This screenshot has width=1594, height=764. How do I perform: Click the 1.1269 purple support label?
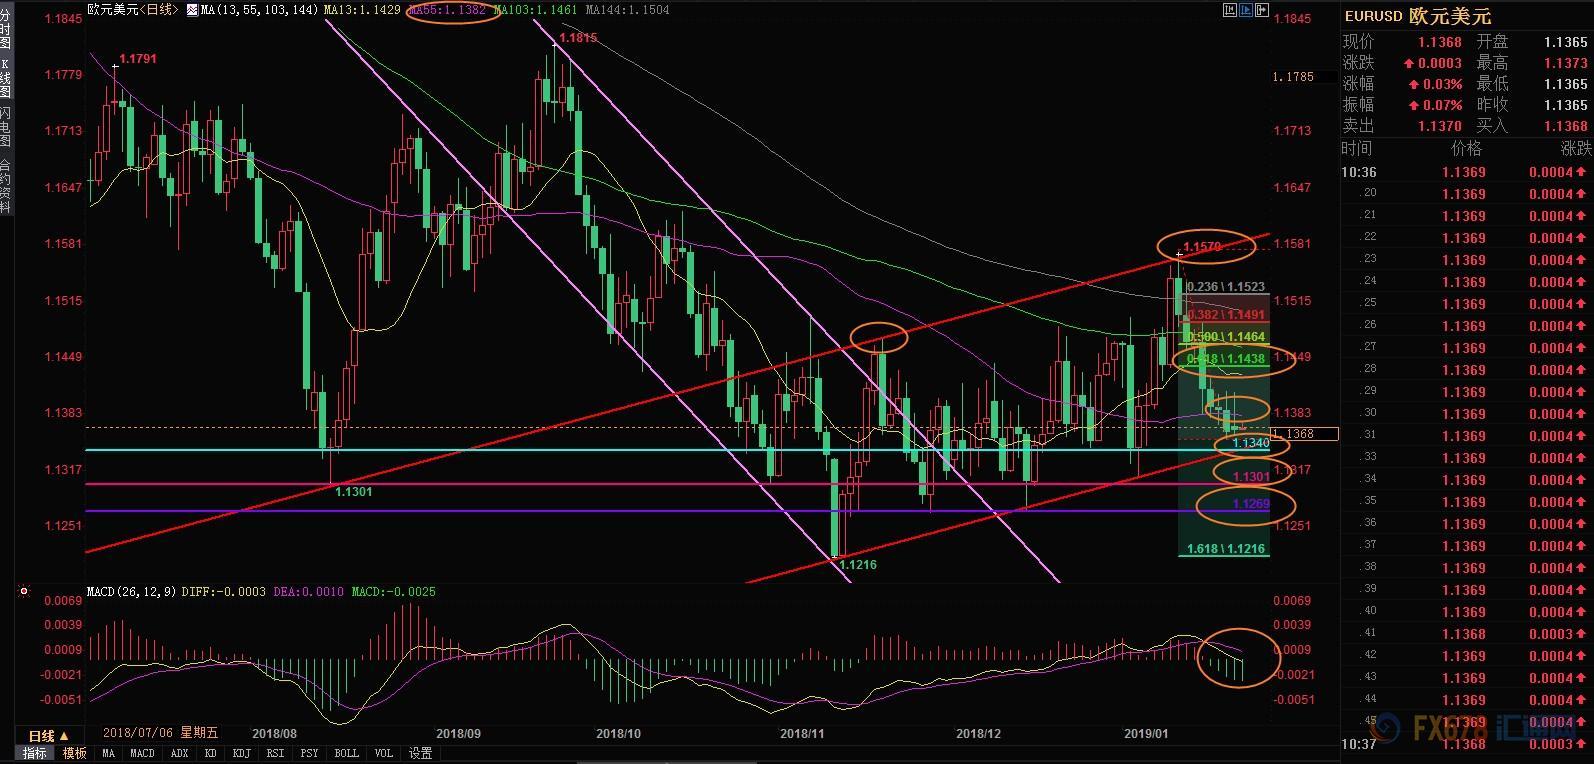pyautogui.click(x=1251, y=504)
